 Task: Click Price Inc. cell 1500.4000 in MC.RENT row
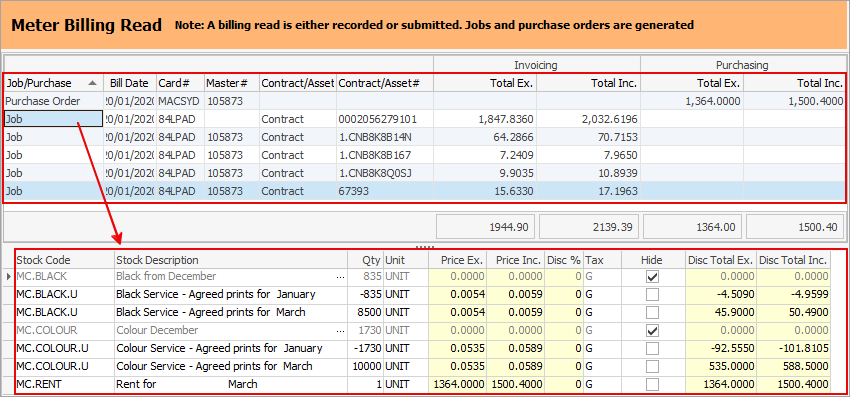click(x=516, y=385)
